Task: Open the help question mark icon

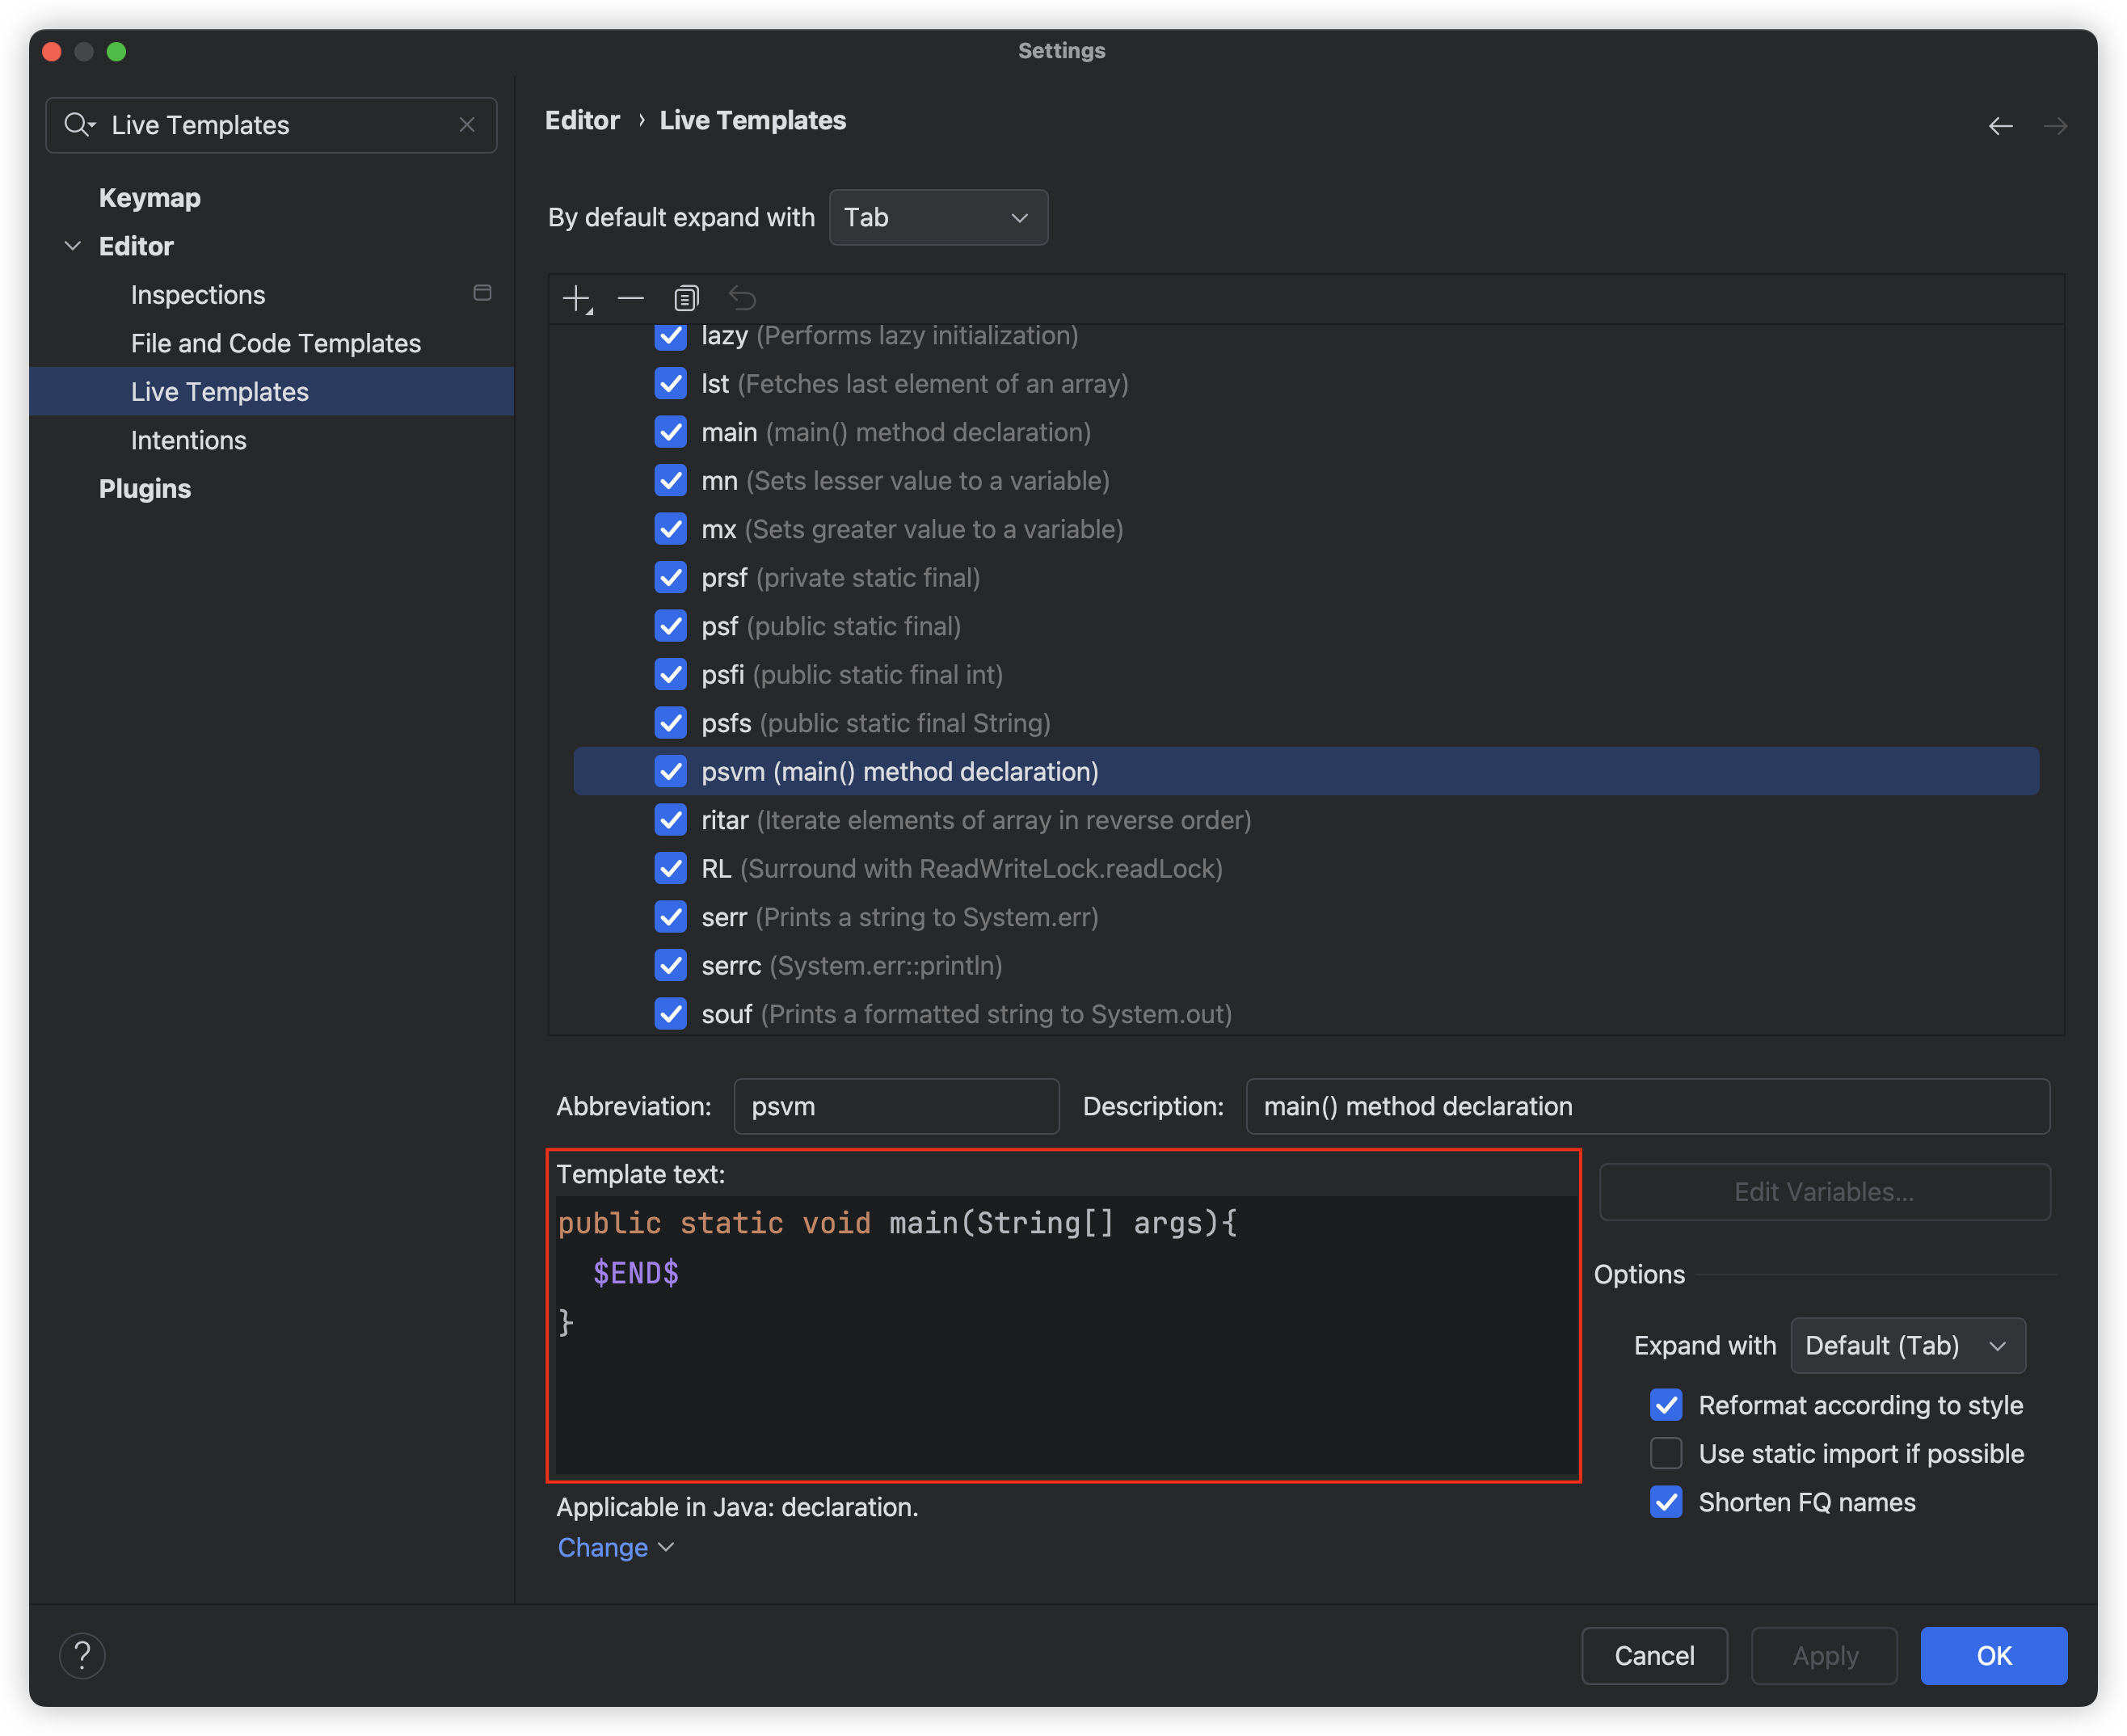Action: pyautogui.click(x=83, y=1655)
